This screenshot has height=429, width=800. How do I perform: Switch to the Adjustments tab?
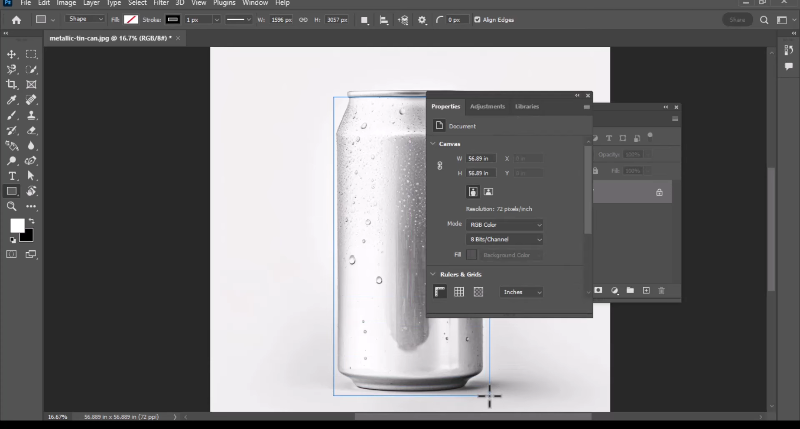point(487,106)
